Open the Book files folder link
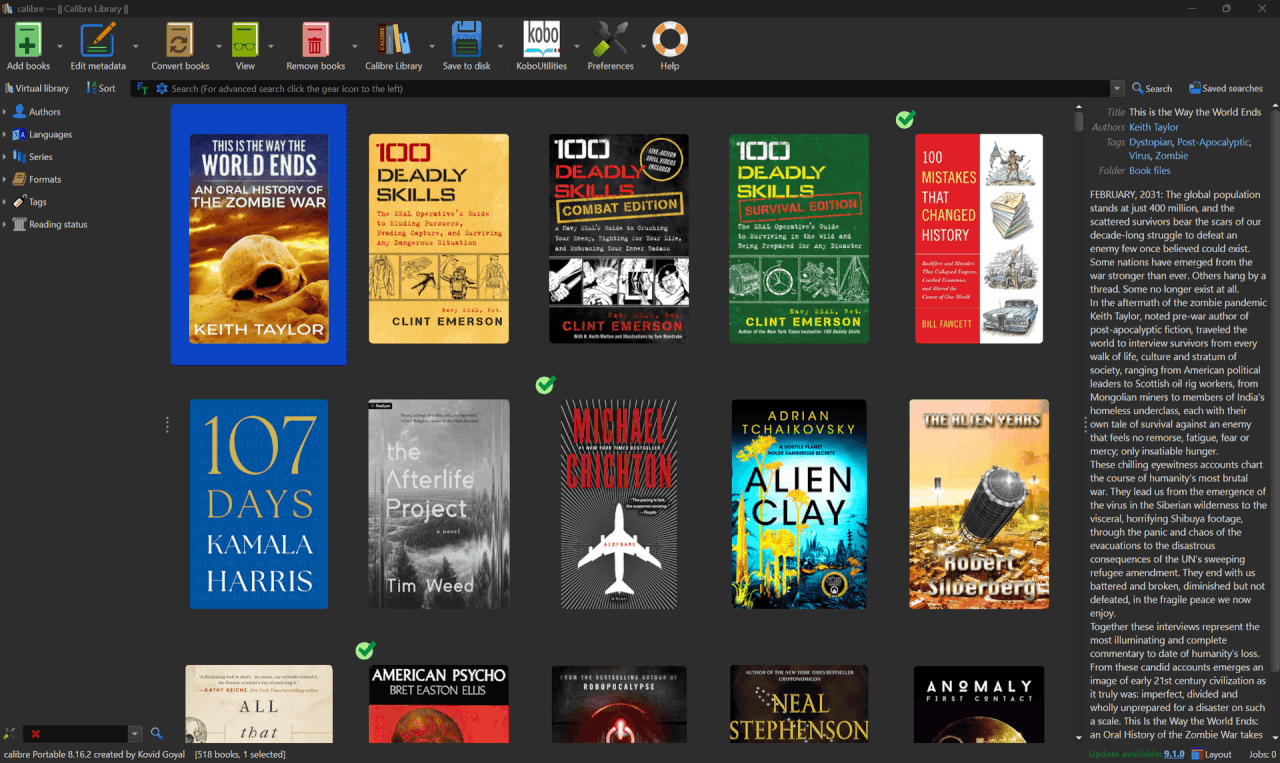 pyautogui.click(x=1150, y=171)
